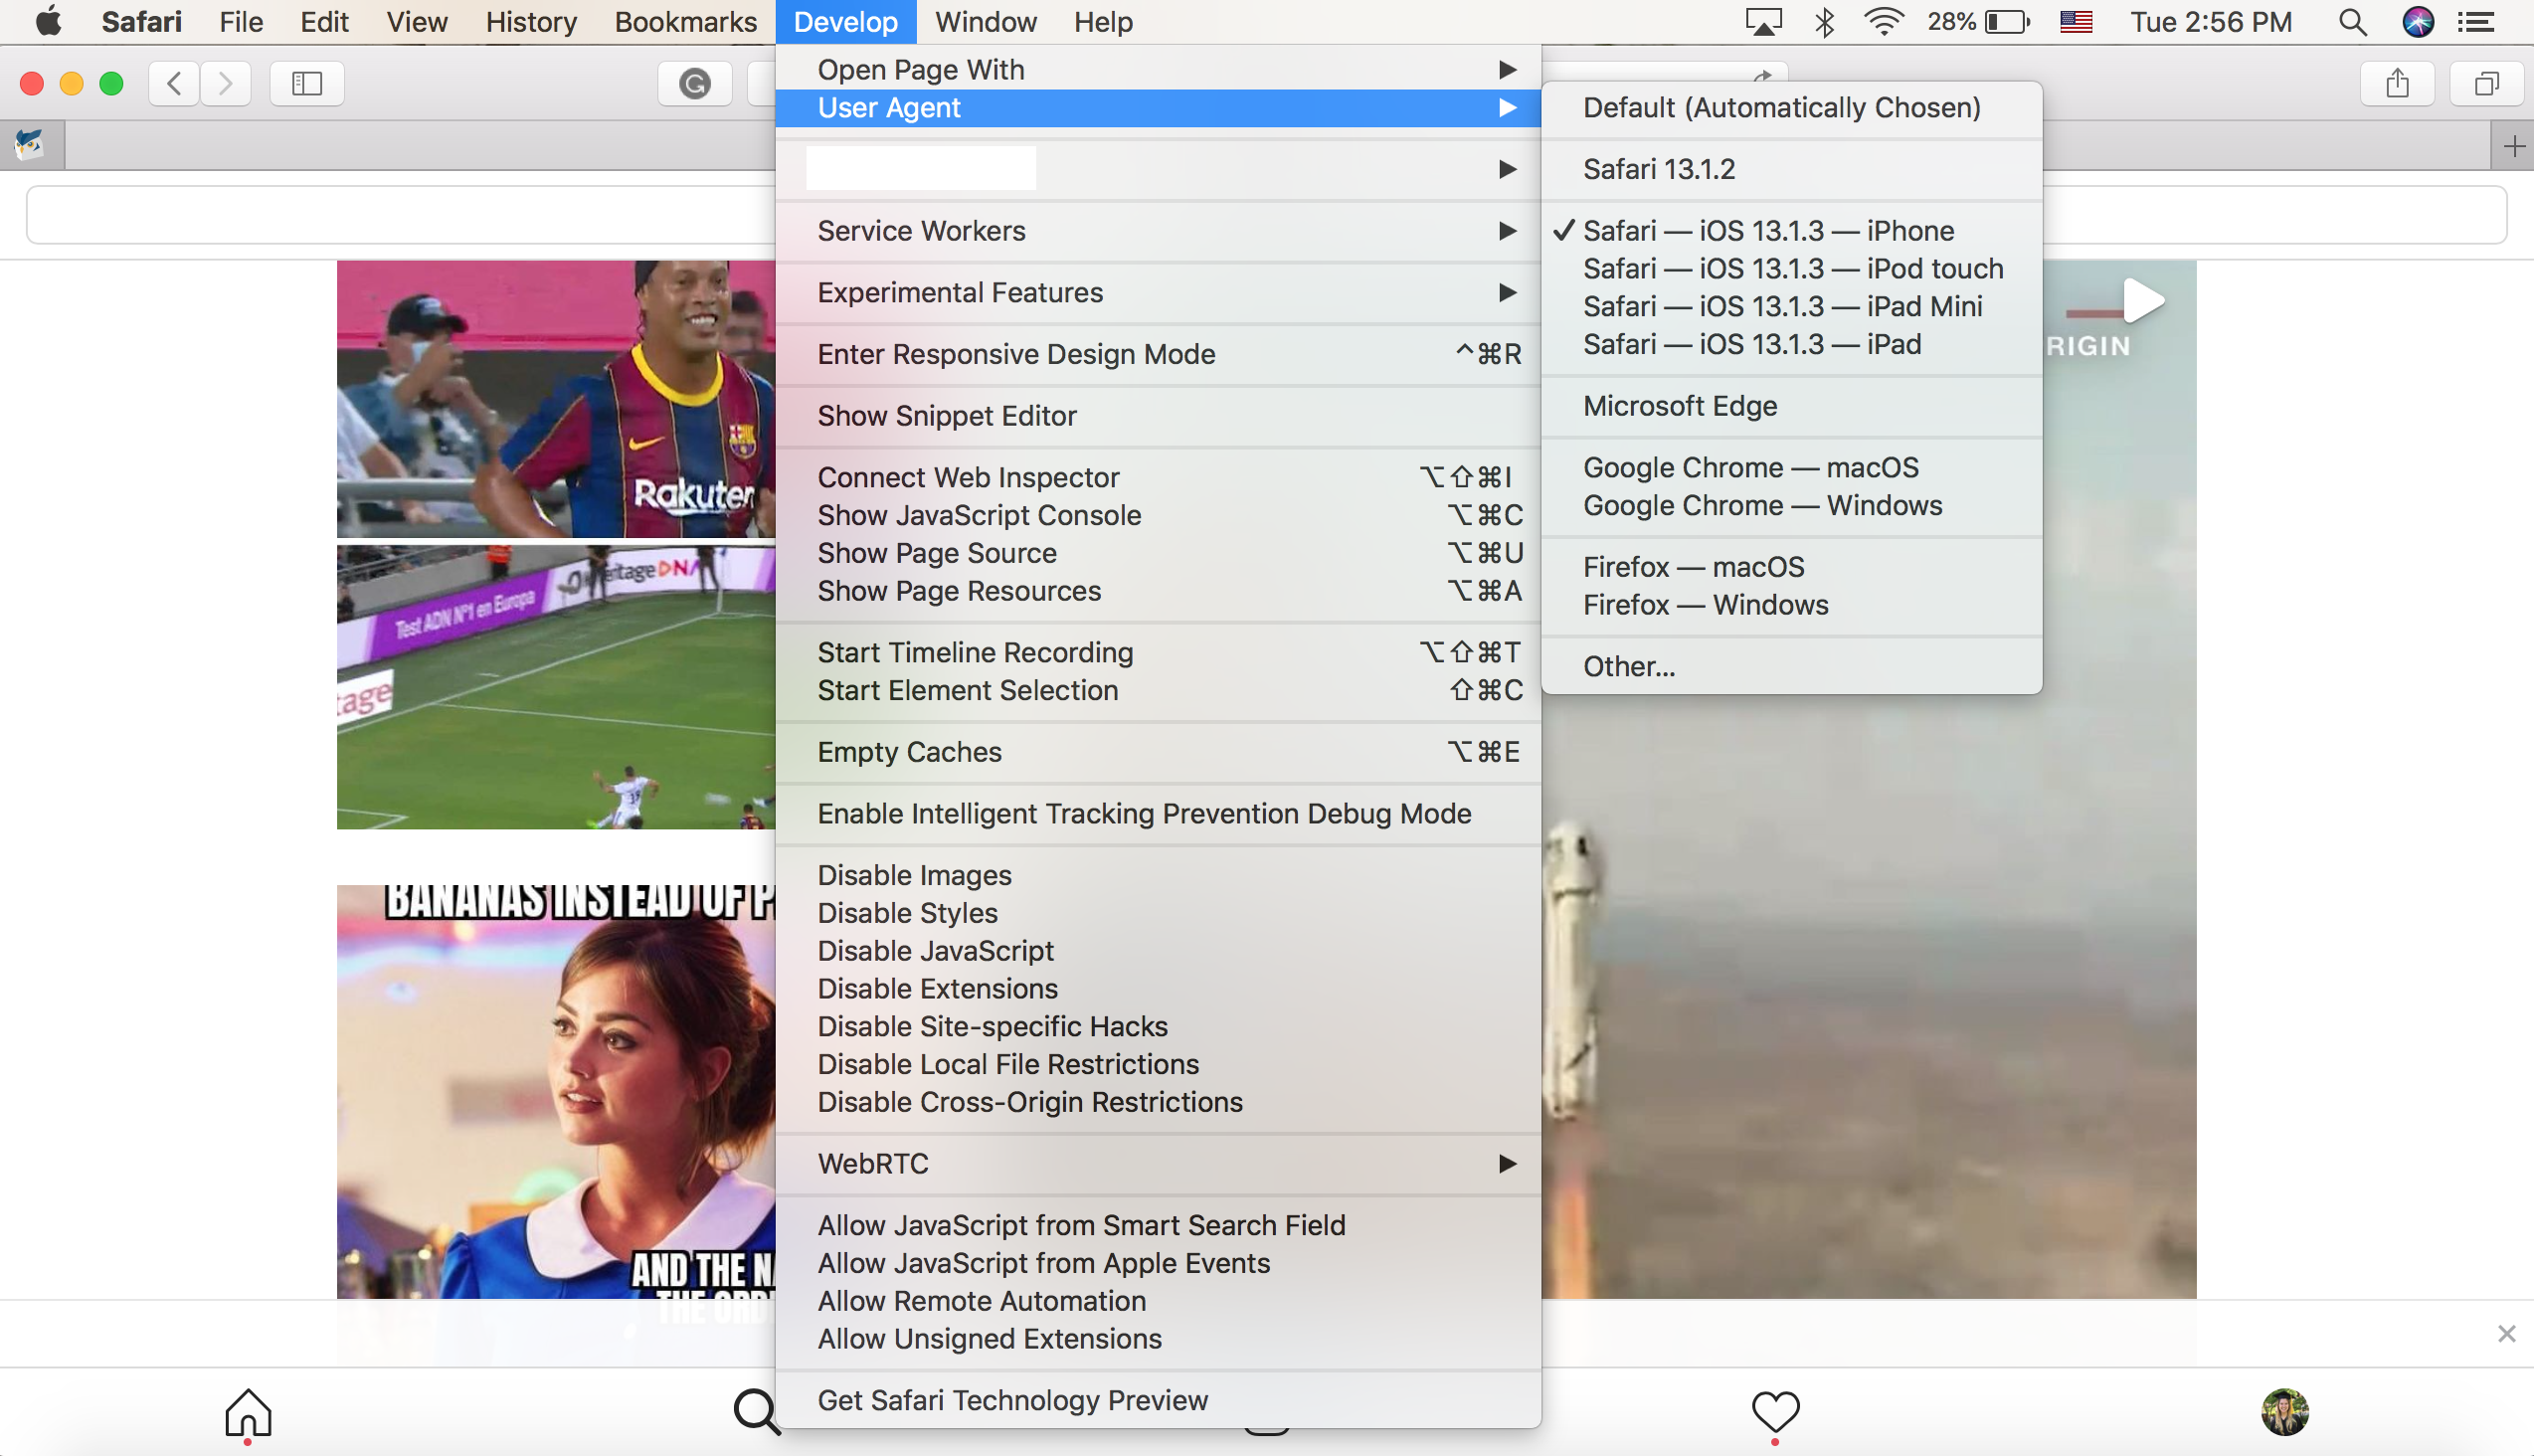Expand the blank redacted menu entry submenu
The image size is (2534, 1456).
[x=1157, y=169]
